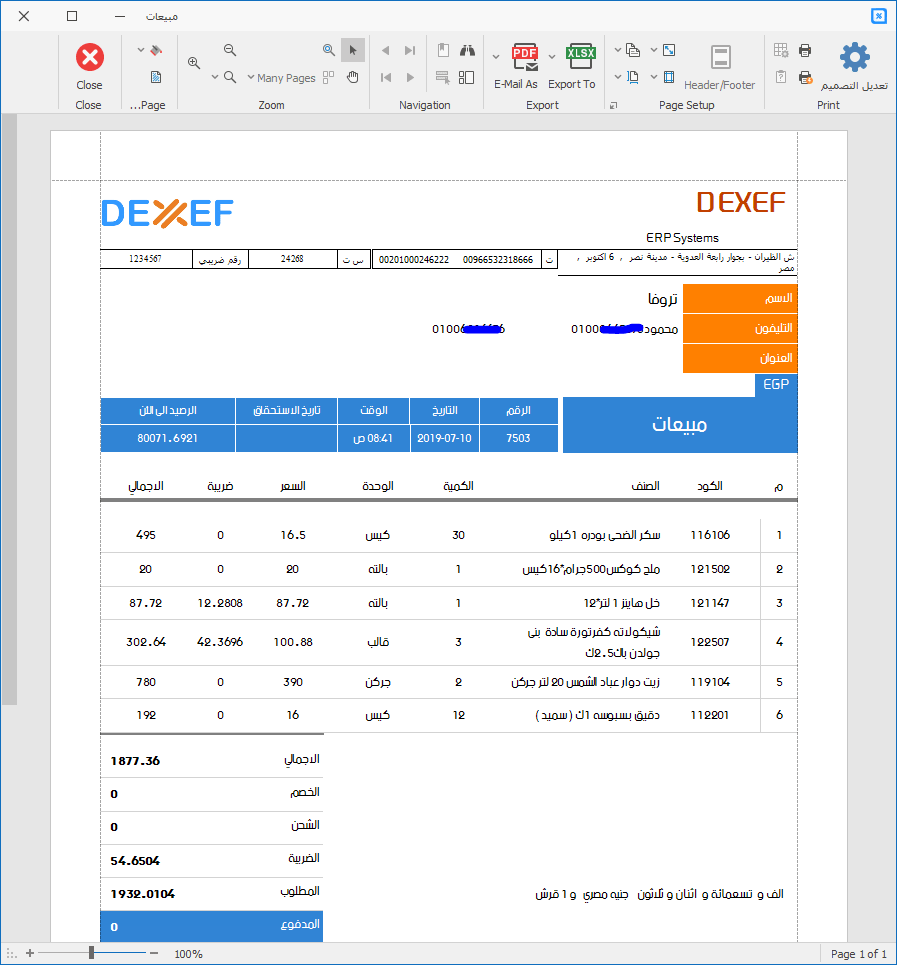Zoom in using the plus magnifier icon
This screenshot has height=965, width=897.
click(x=194, y=62)
